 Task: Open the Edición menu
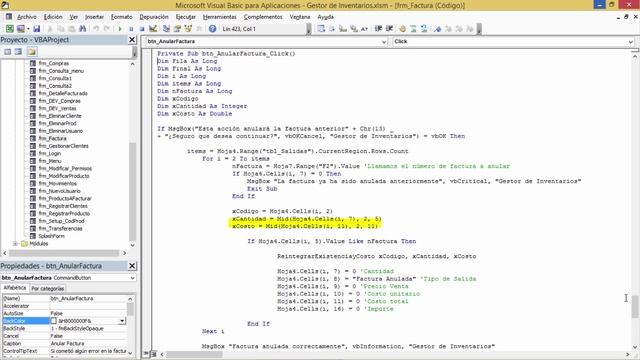click(x=53, y=17)
